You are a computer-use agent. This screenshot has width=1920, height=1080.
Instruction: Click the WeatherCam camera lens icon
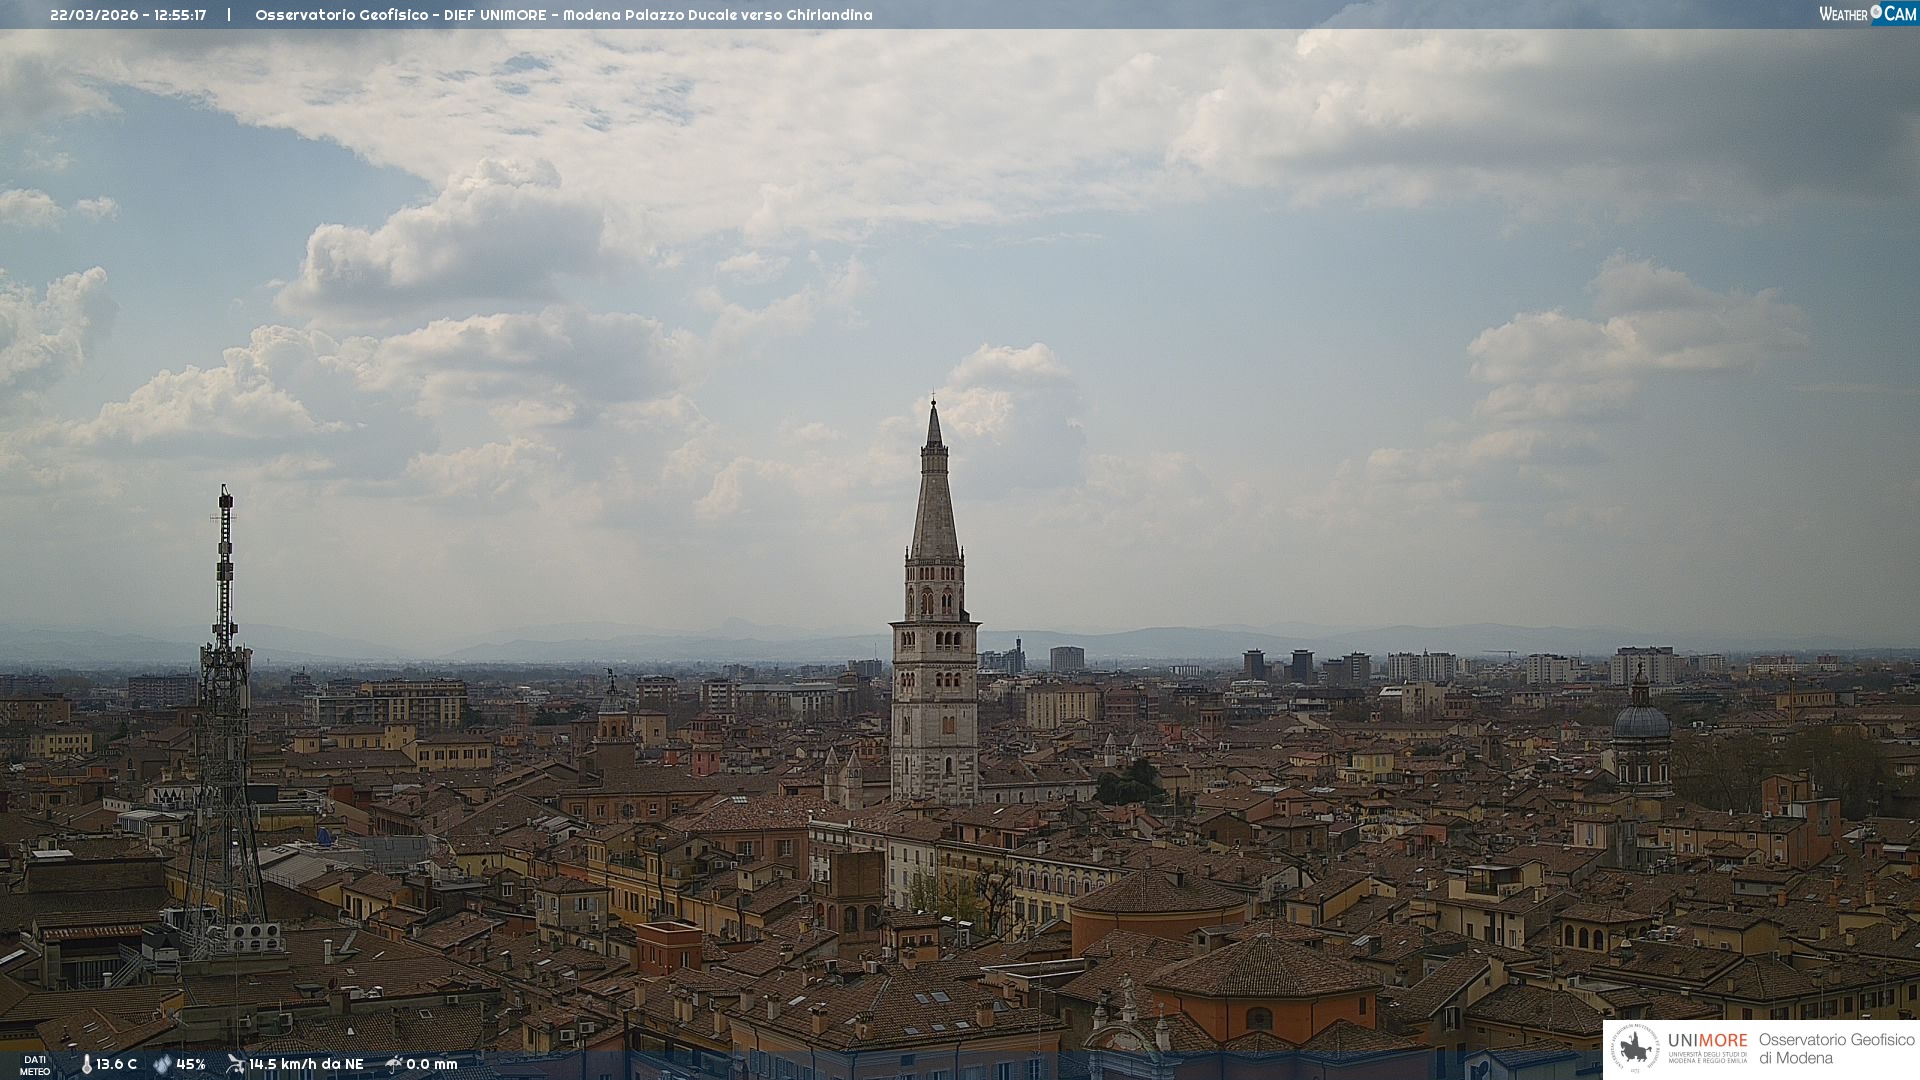[1876, 12]
